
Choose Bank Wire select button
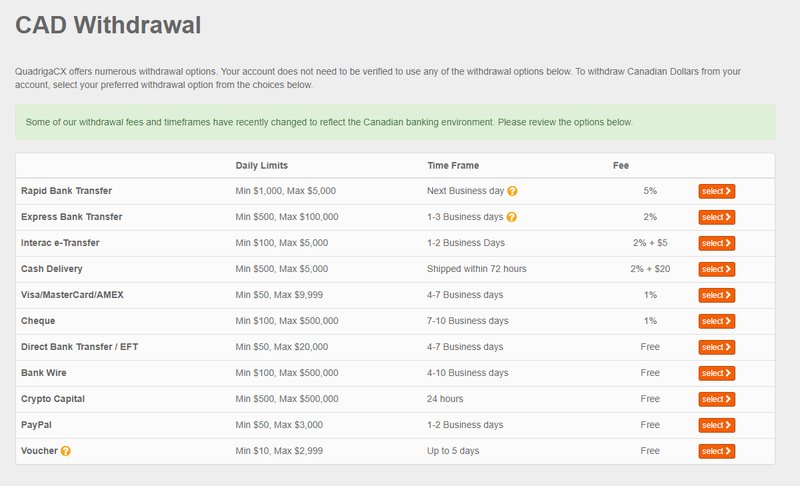[716, 373]
